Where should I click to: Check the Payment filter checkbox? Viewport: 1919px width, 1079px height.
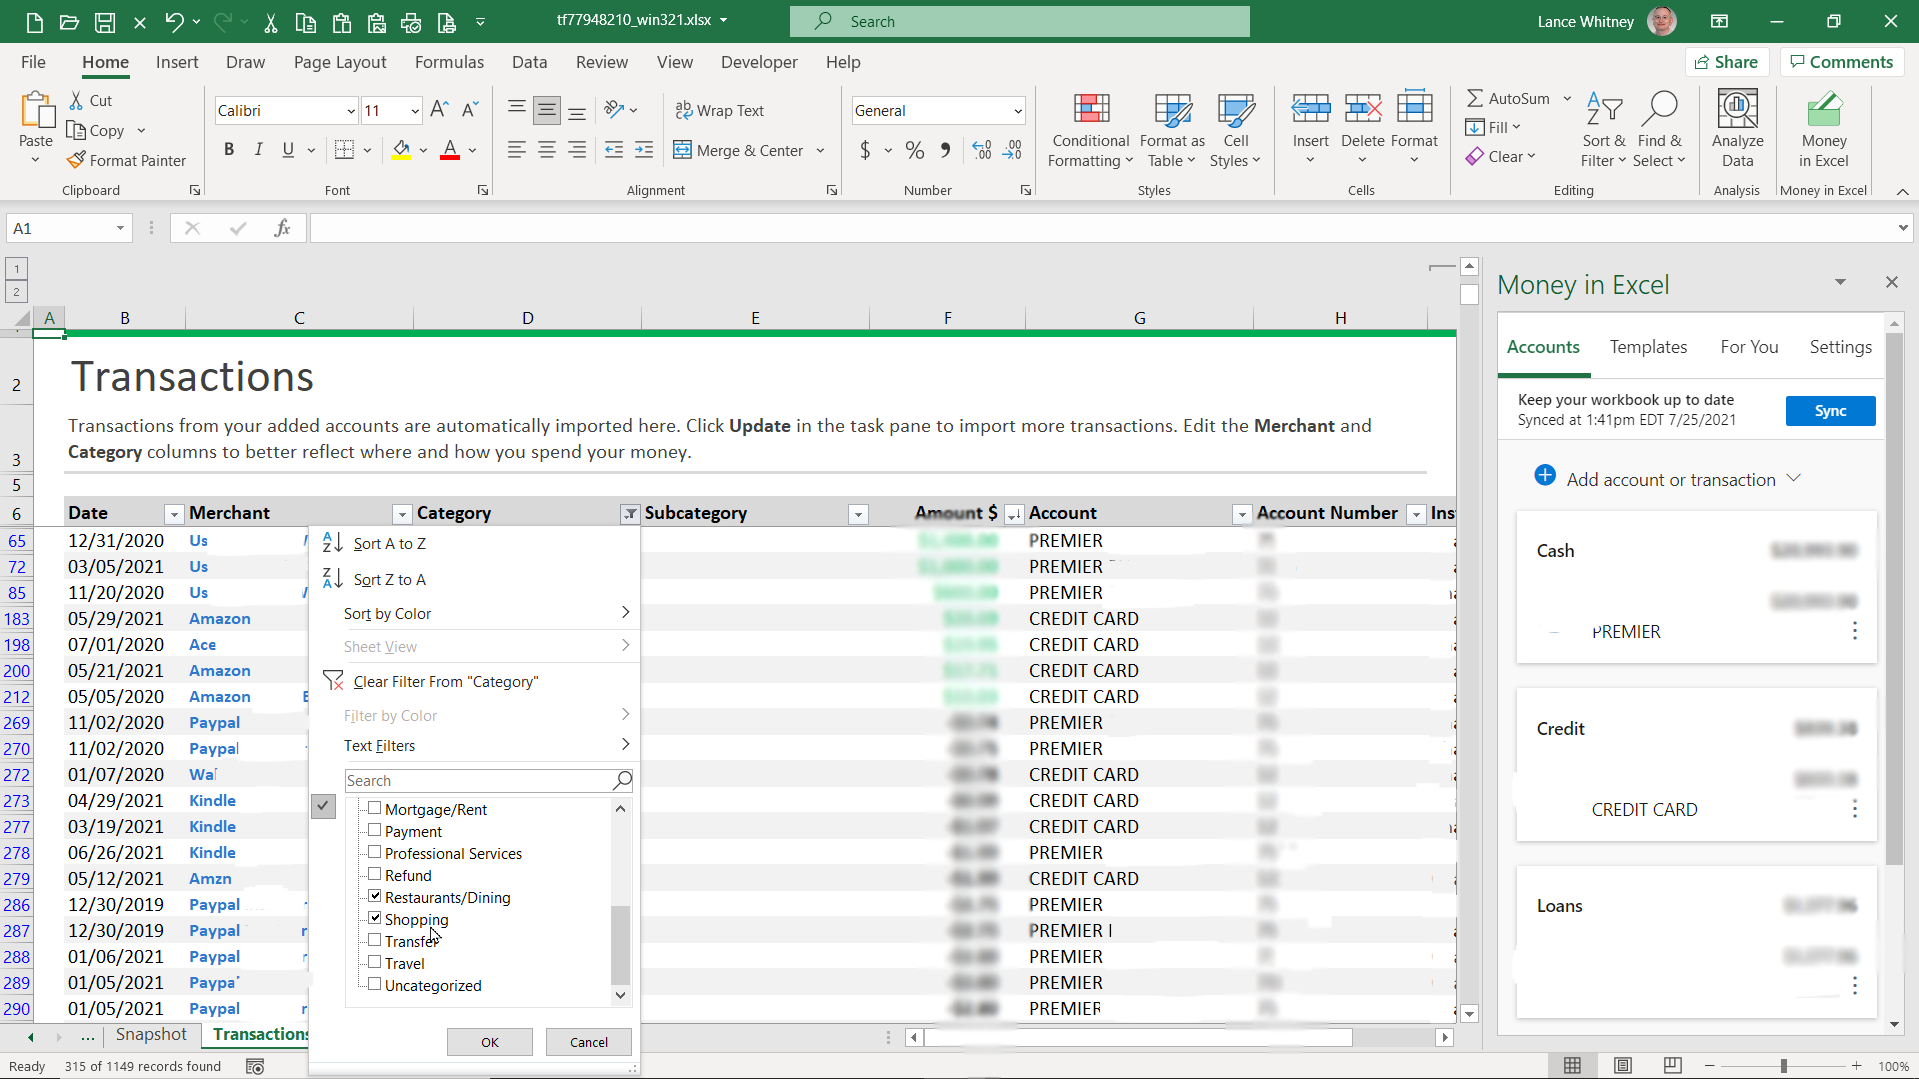[x=374, y=830]
